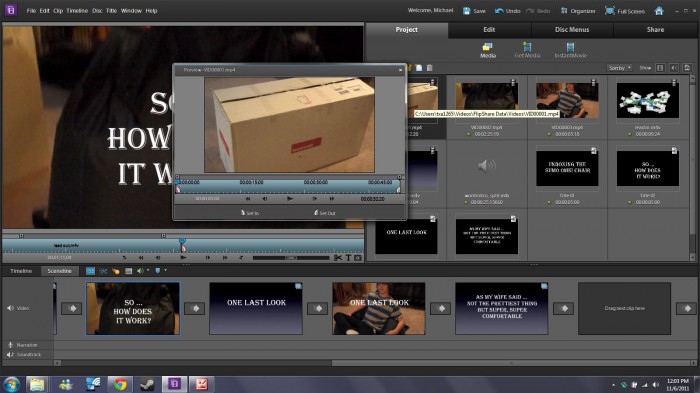
Task: Expand the markers dropdown arrow
Action: (x=166, y=270)
